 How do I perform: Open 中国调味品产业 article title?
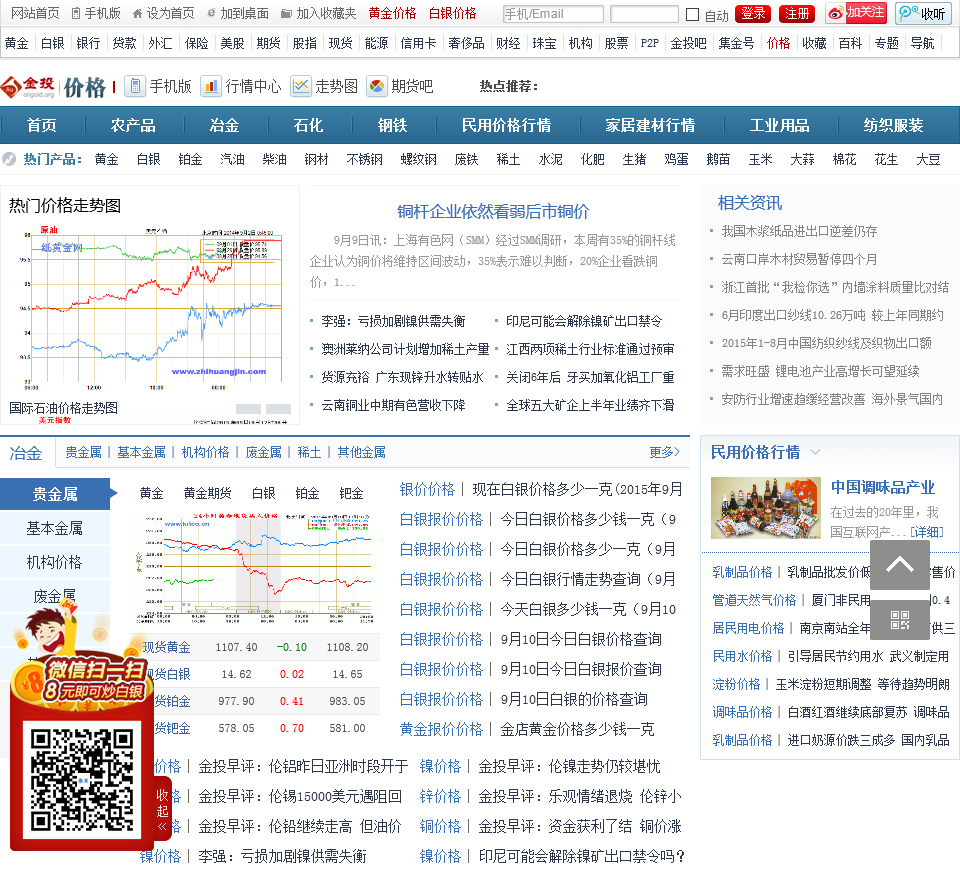pyautogui.click(x=882, y=487)
